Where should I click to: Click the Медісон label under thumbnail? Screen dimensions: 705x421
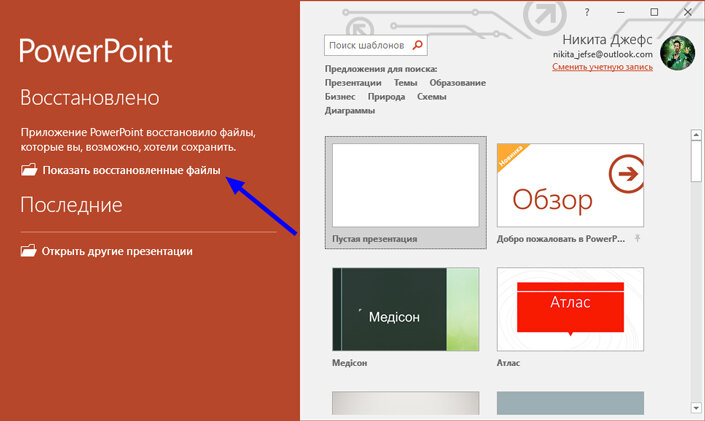[349, 363]
